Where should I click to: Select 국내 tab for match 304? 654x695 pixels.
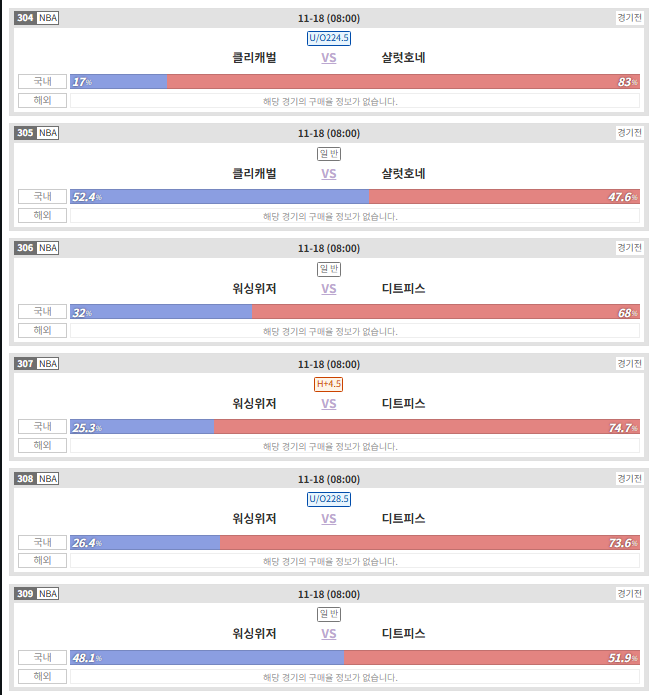coord(43,82)
